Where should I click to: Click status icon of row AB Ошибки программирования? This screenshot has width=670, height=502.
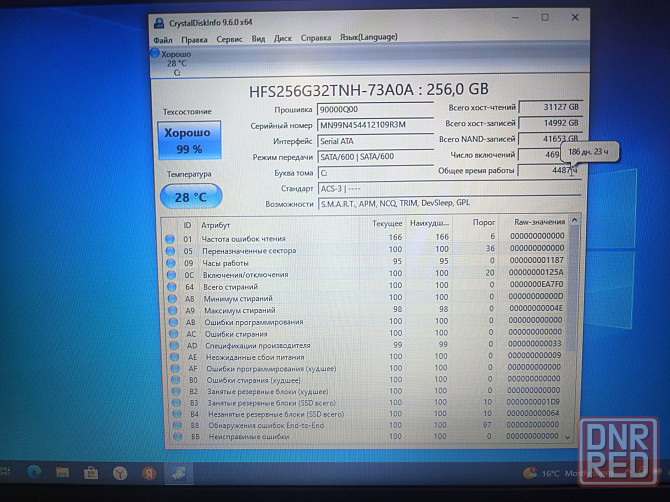(173, 322)
